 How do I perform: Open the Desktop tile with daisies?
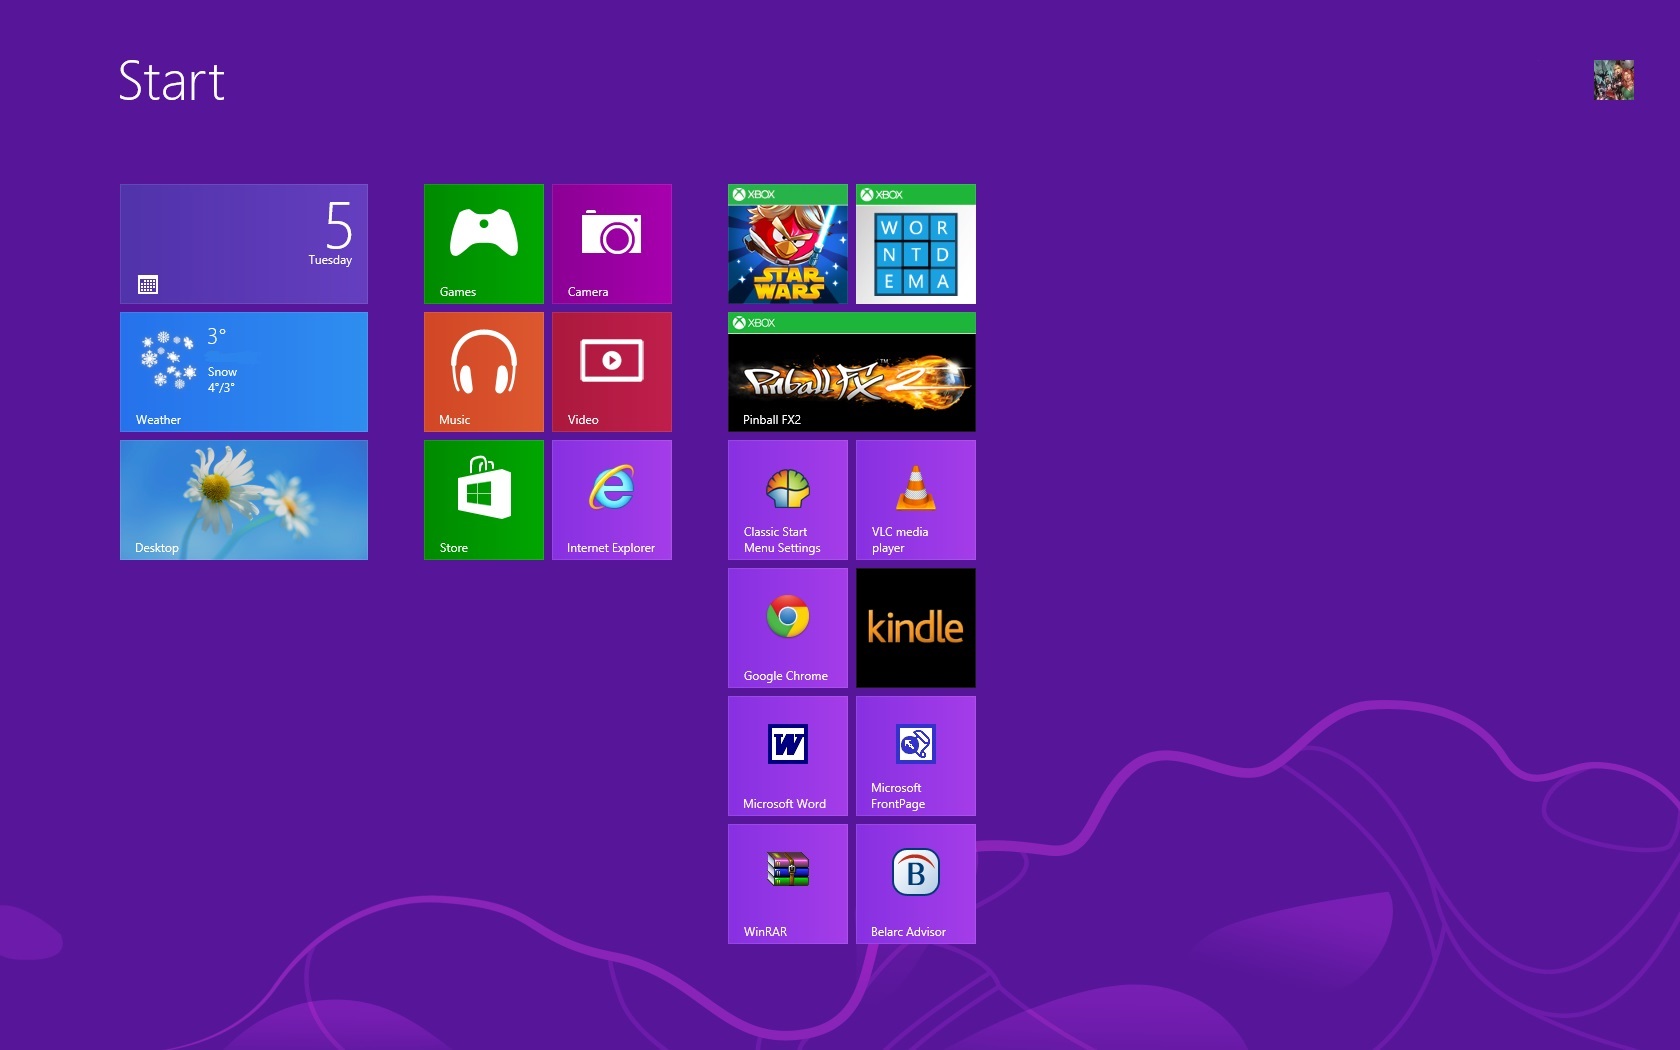pos(244,500)
